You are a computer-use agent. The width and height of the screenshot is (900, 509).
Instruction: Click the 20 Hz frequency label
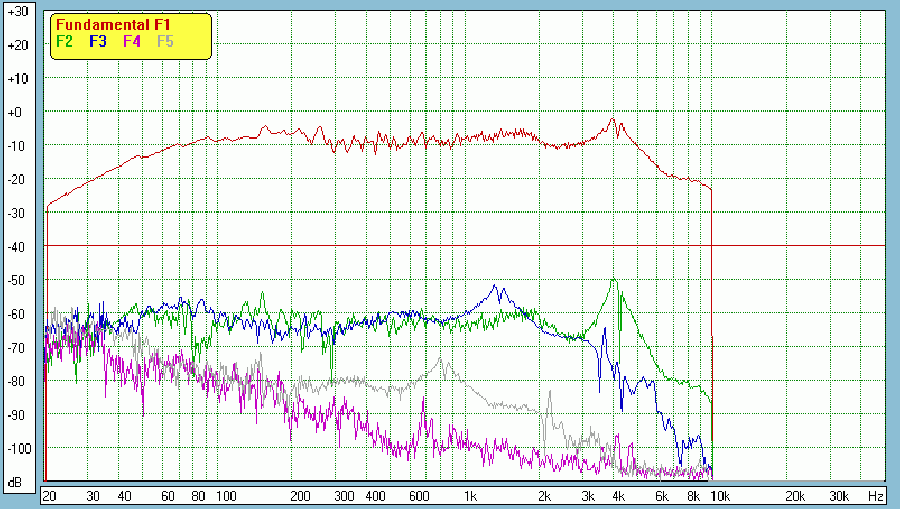tap(49, 496)
